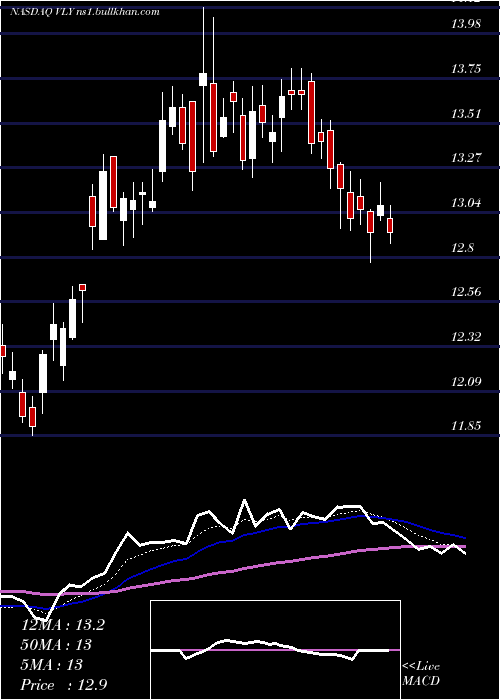Click the 13.27 price axis label

click(466, 158)
